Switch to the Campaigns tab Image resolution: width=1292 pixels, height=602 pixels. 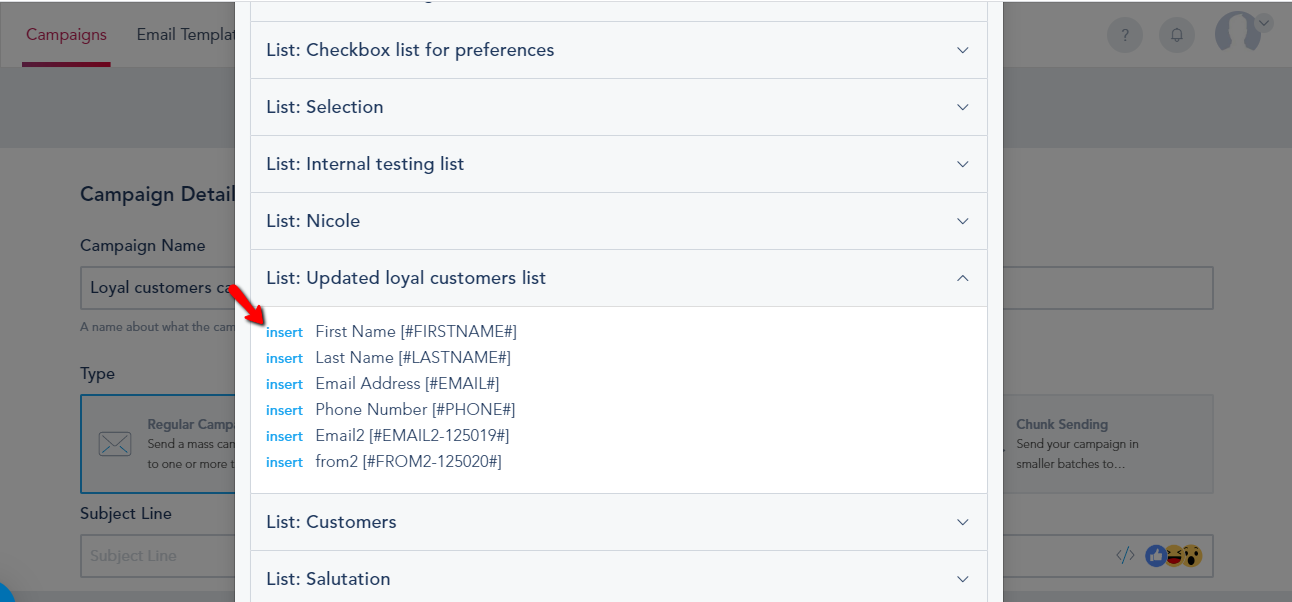click(x=66, y=35)
